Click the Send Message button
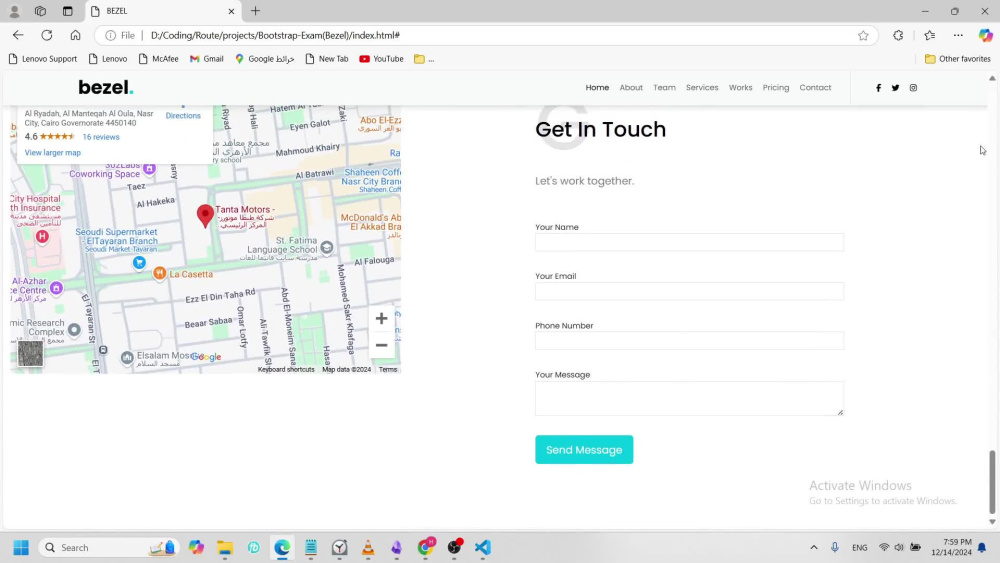 584,450
